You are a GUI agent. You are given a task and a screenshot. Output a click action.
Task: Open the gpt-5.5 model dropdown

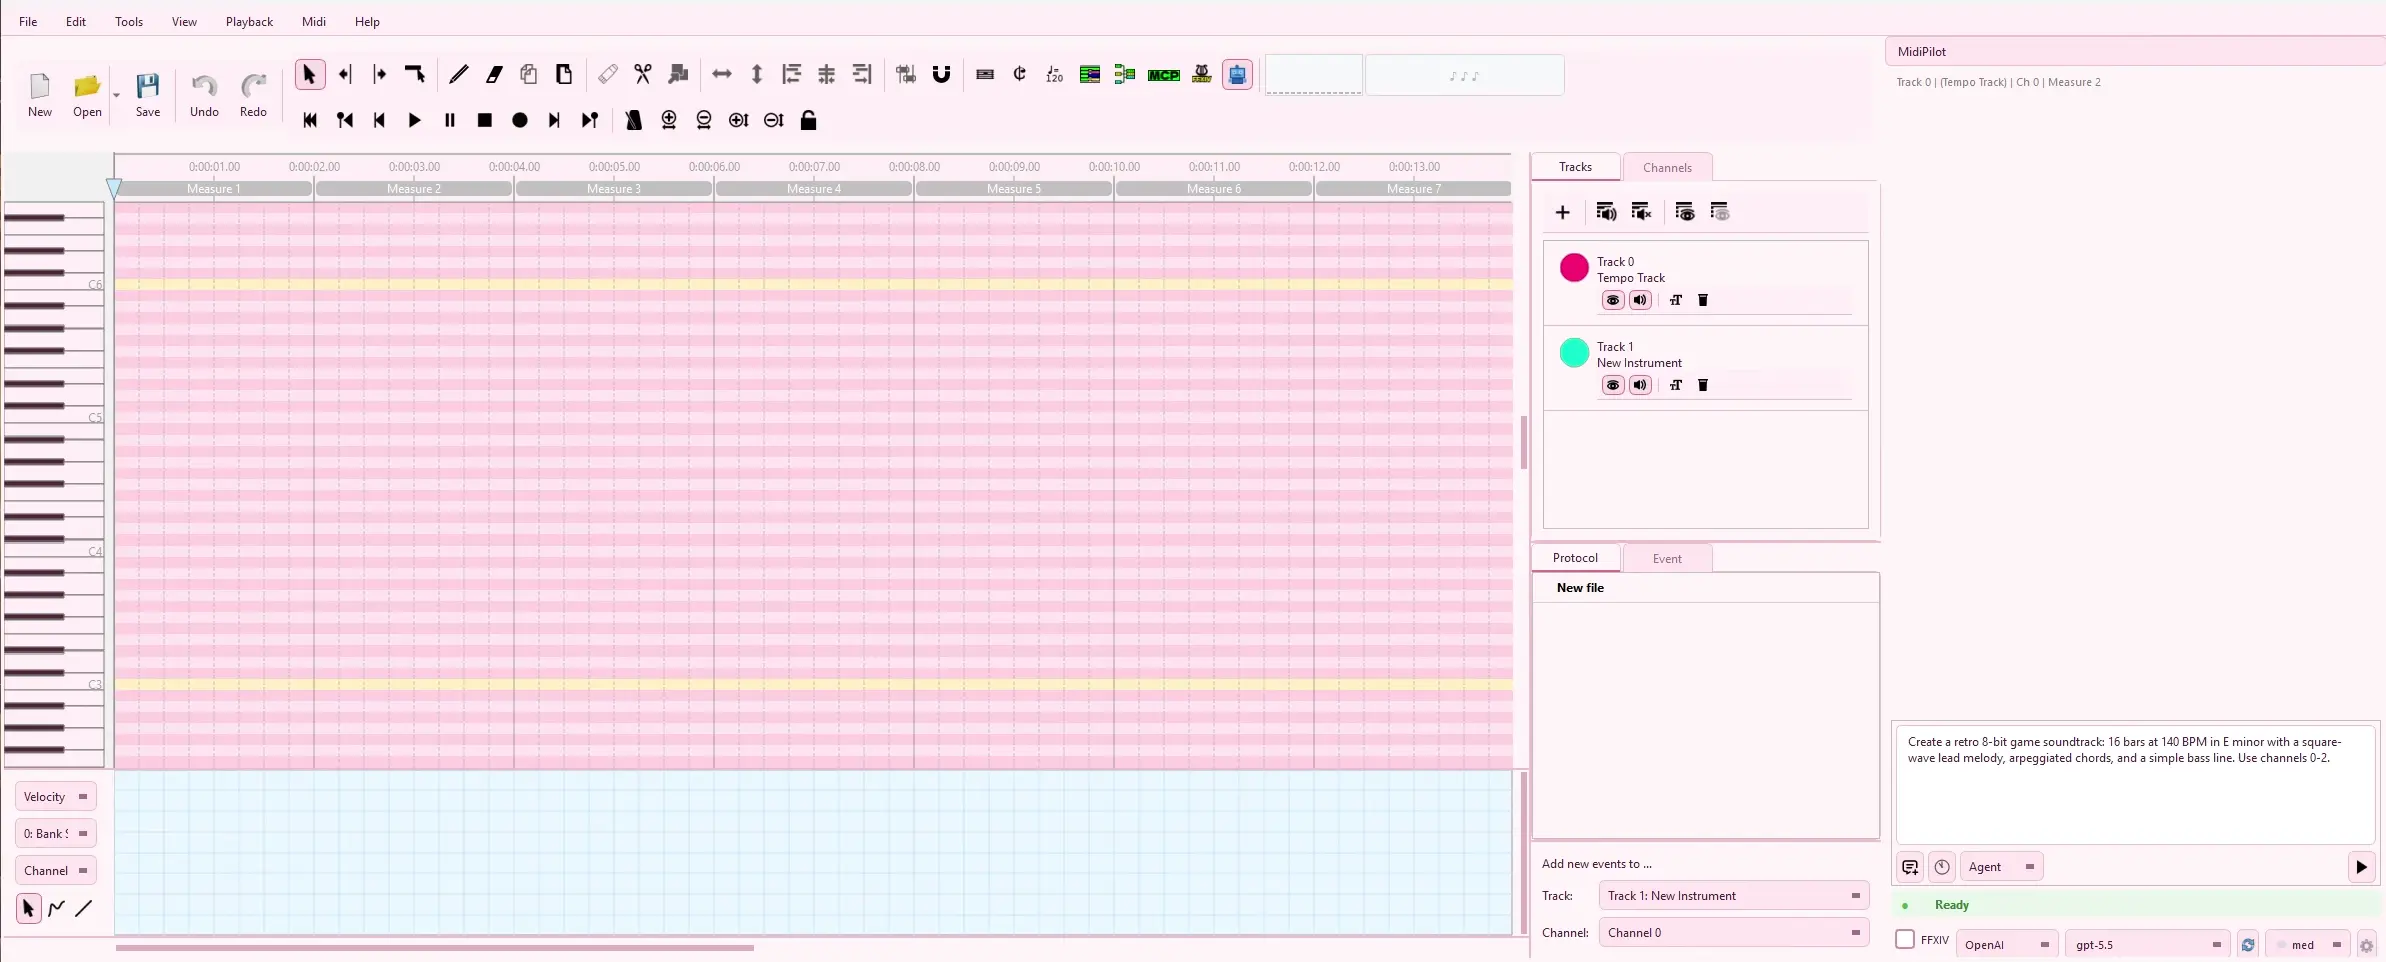click(x=2148, y=945)
